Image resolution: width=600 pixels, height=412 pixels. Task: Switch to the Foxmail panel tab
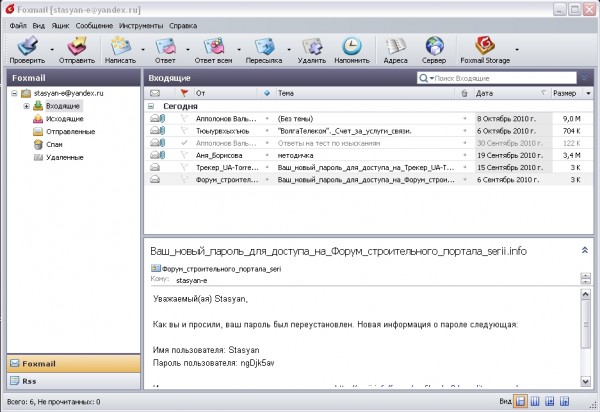[x=73, y=364]
